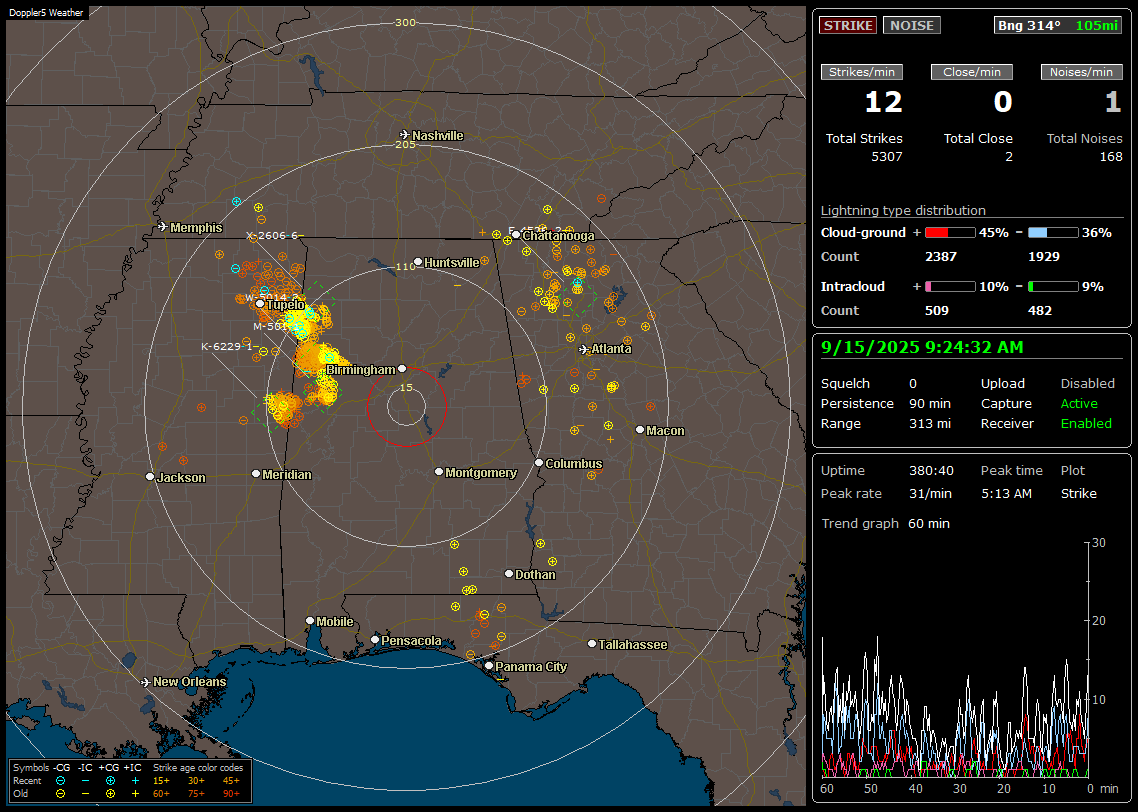Click the Peak rate value 31/min

(930, 493)
